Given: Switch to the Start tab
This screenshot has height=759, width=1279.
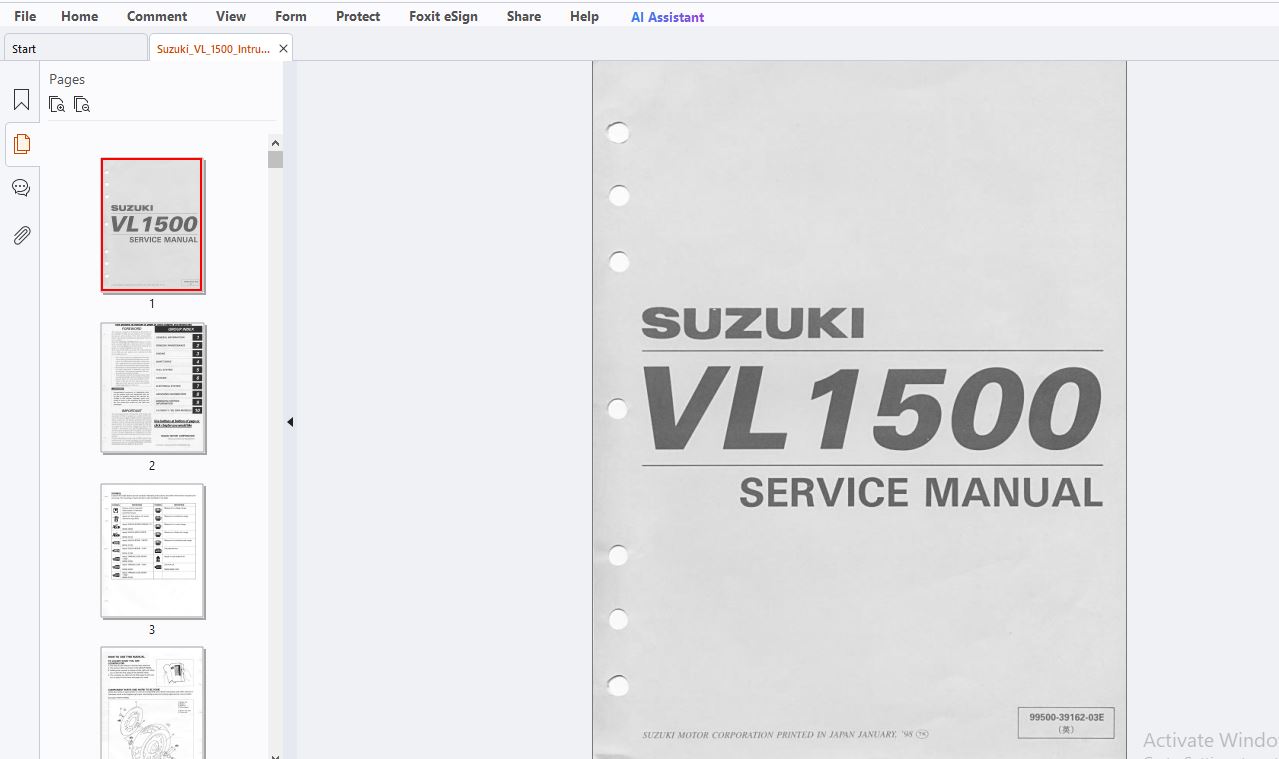Looking at the screenshot, I should coord(76,48).
